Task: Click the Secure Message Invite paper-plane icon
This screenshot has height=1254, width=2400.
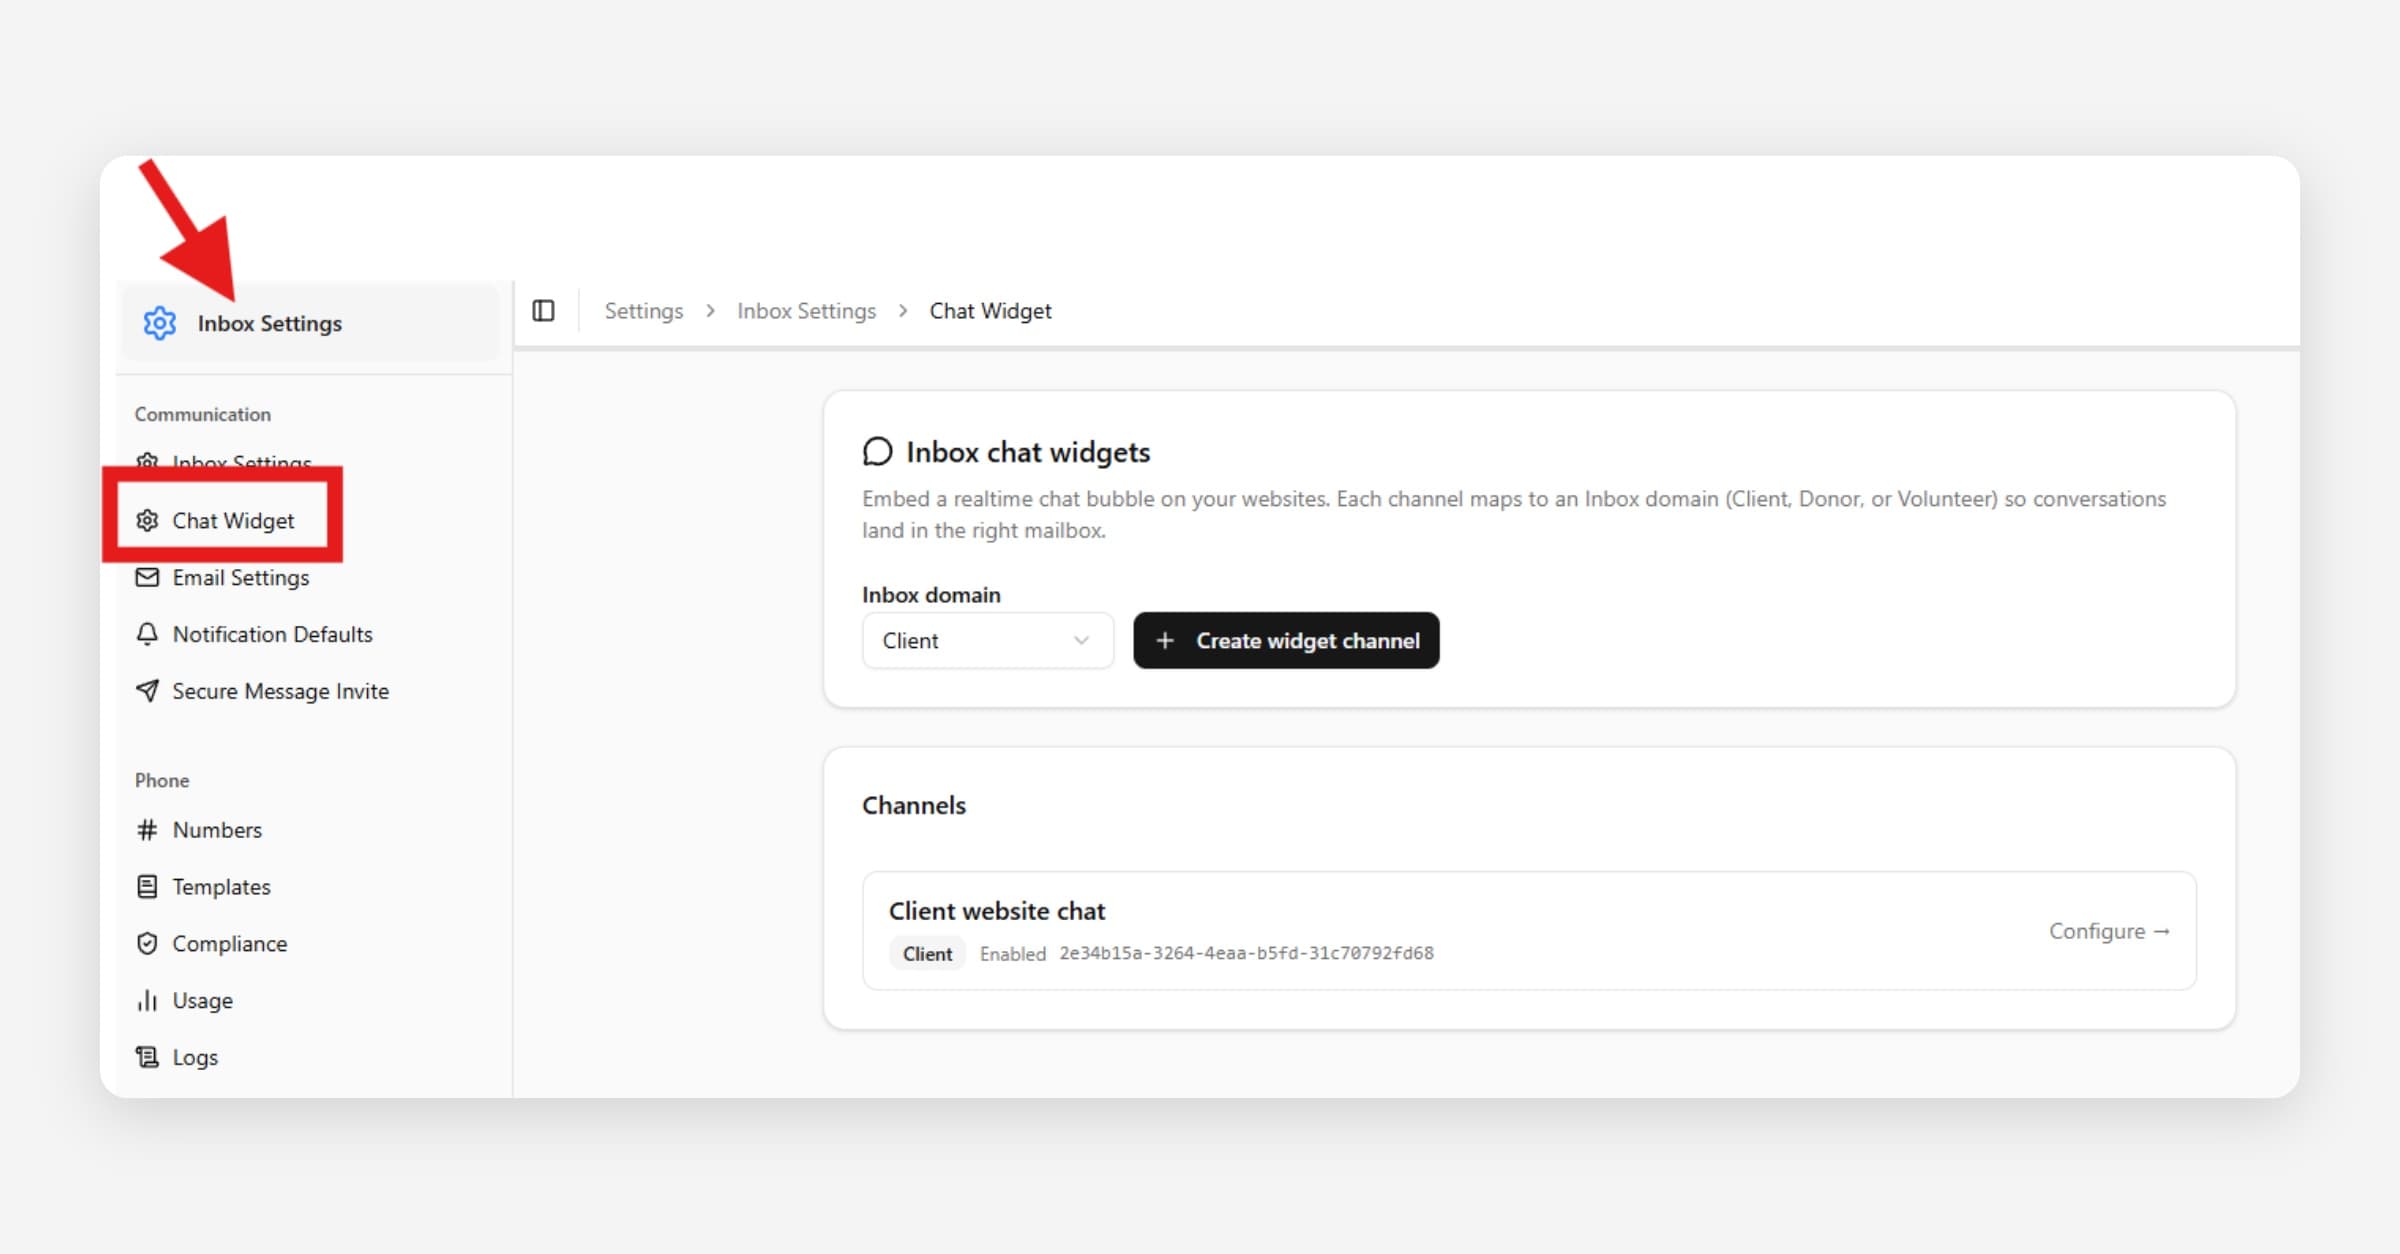Action: pos(147,691)
